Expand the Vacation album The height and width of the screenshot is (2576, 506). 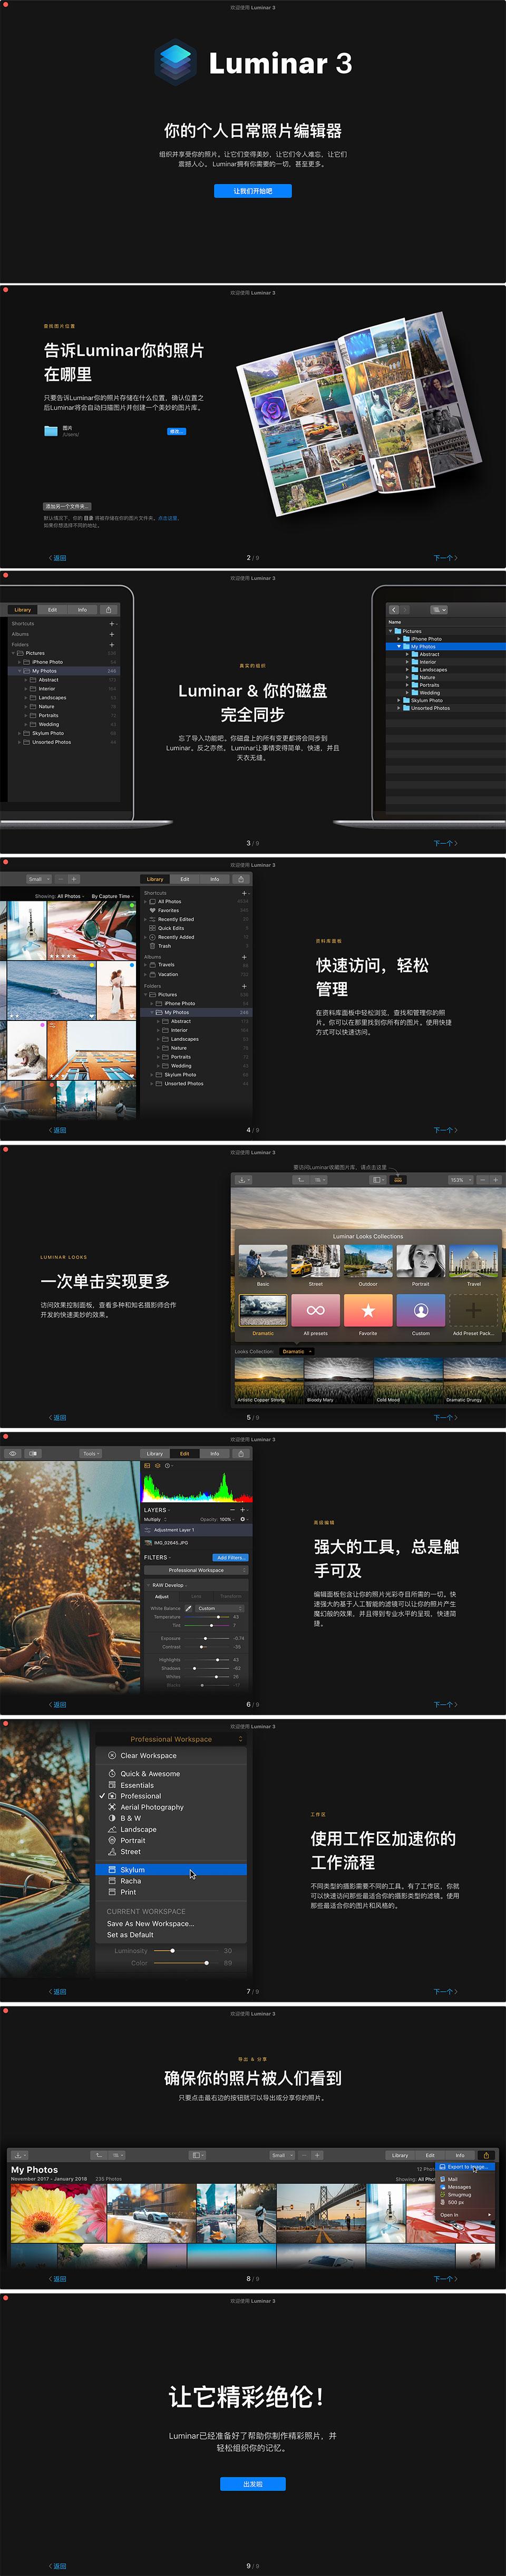click(145, 974)
